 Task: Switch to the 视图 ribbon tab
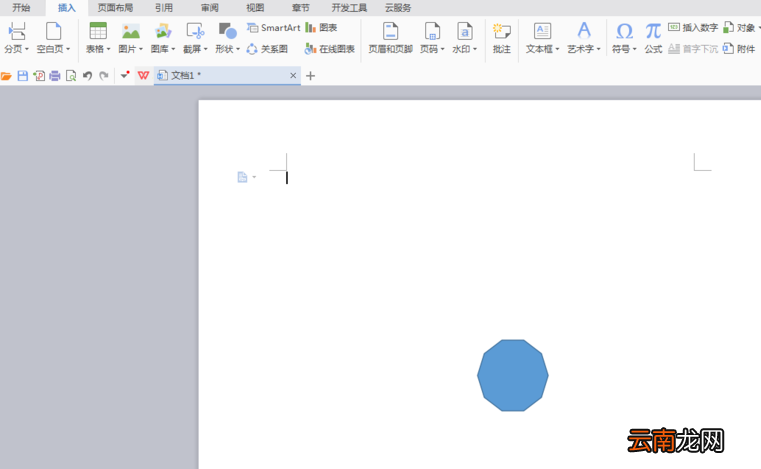pos(255,8)
